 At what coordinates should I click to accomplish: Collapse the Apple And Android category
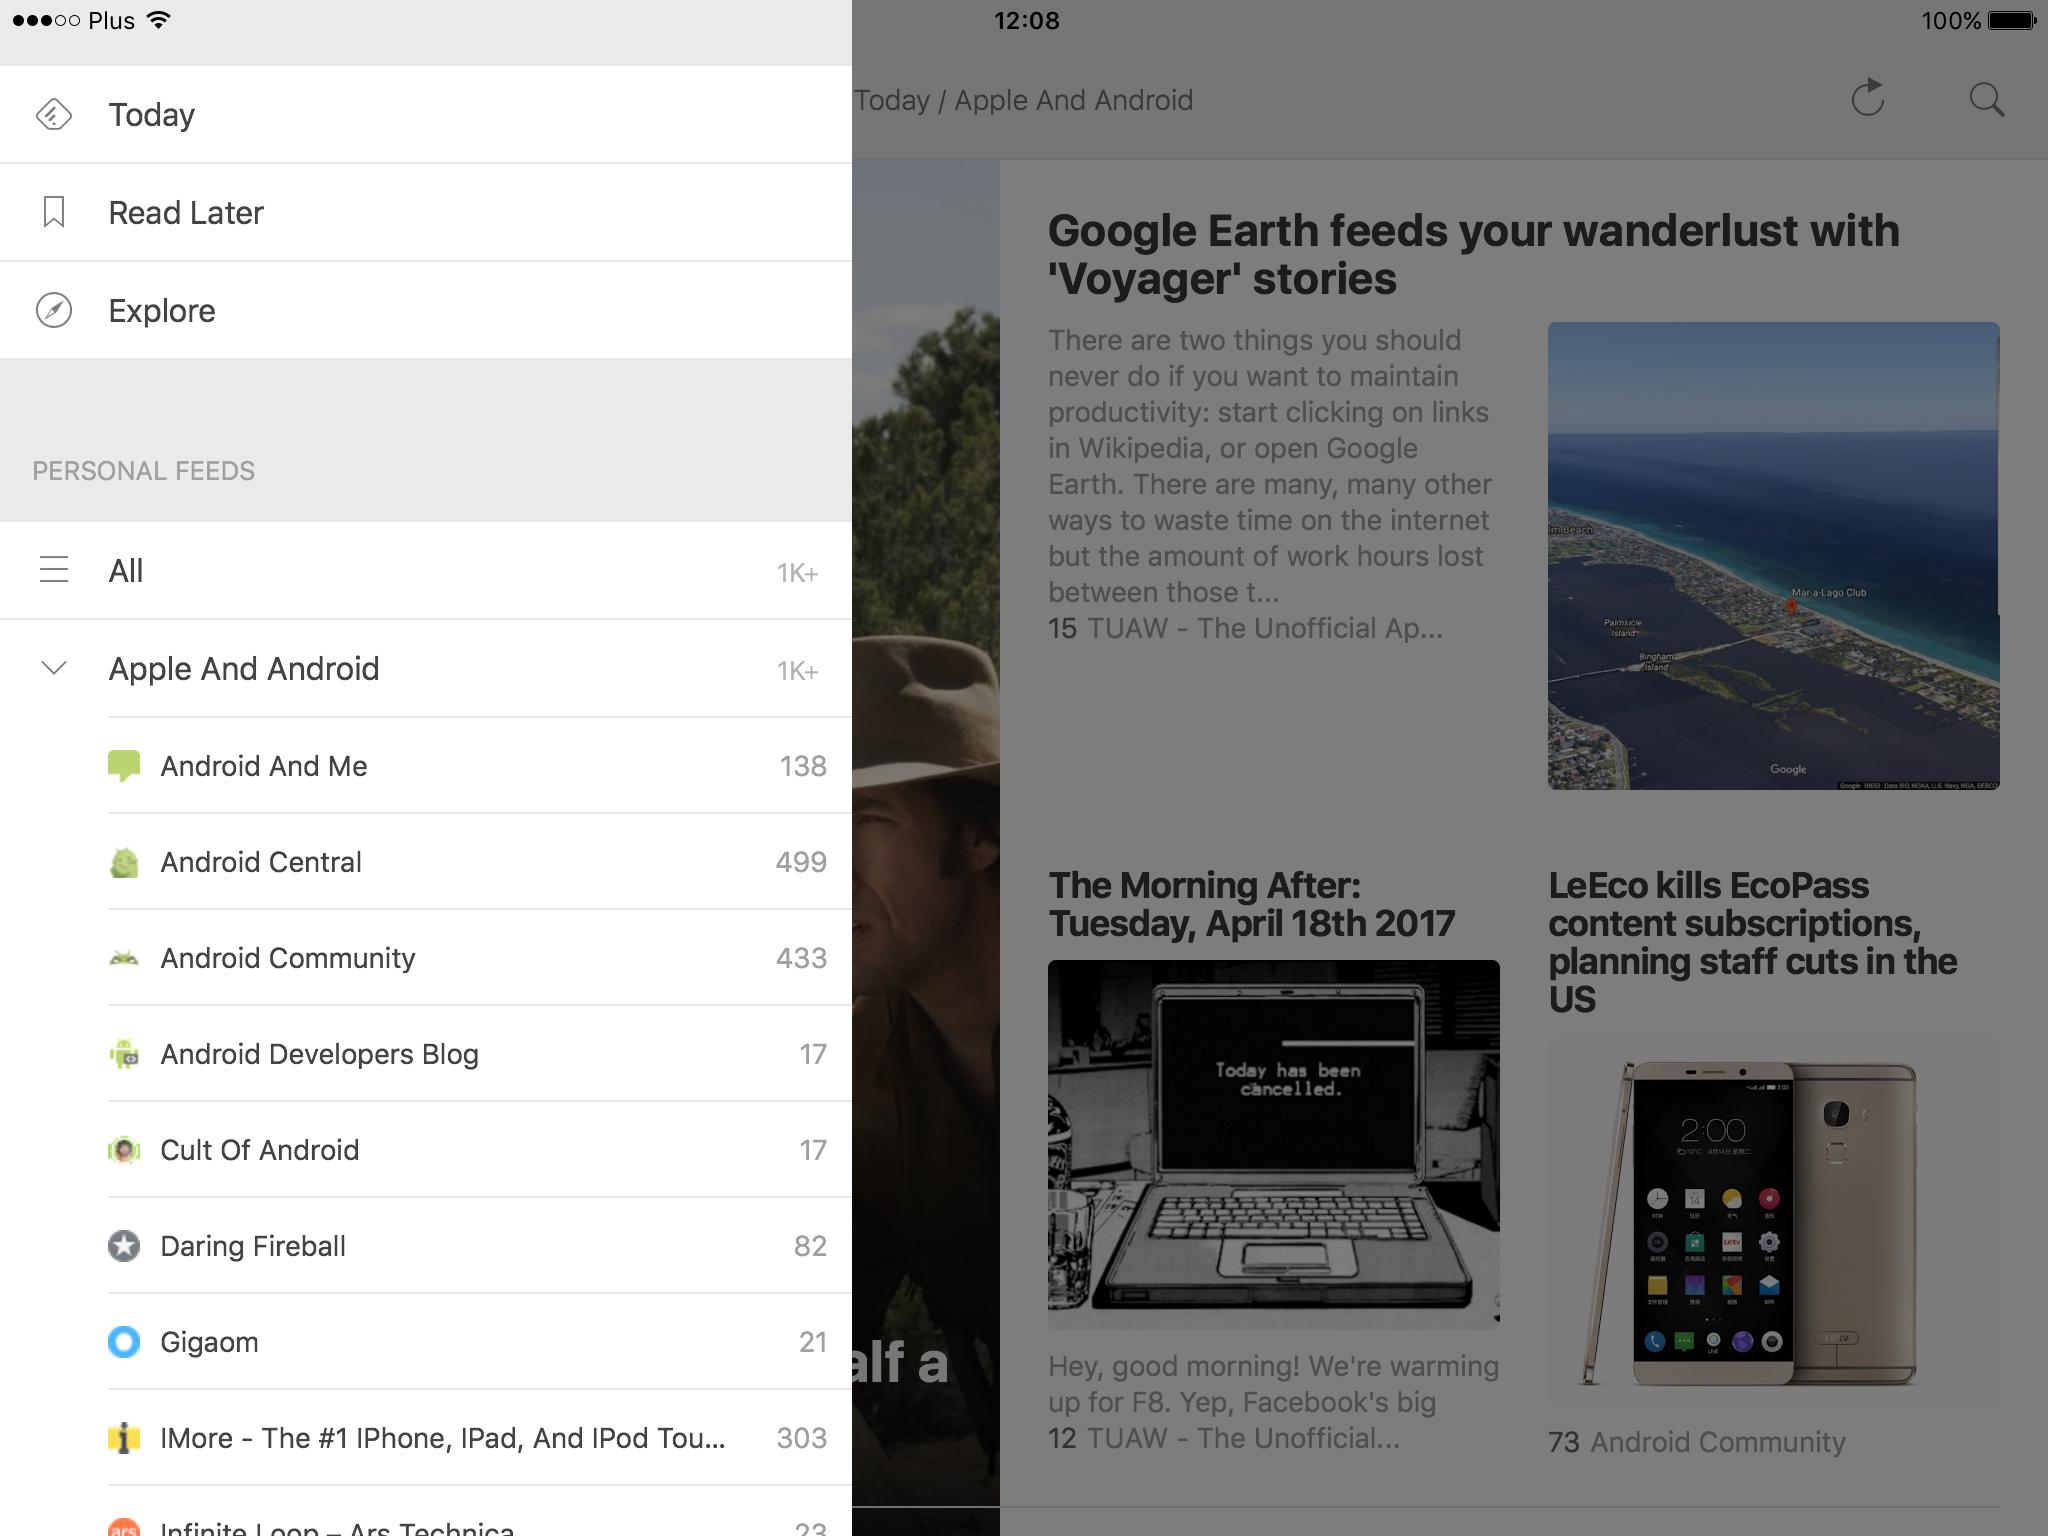tap(54, 668)
